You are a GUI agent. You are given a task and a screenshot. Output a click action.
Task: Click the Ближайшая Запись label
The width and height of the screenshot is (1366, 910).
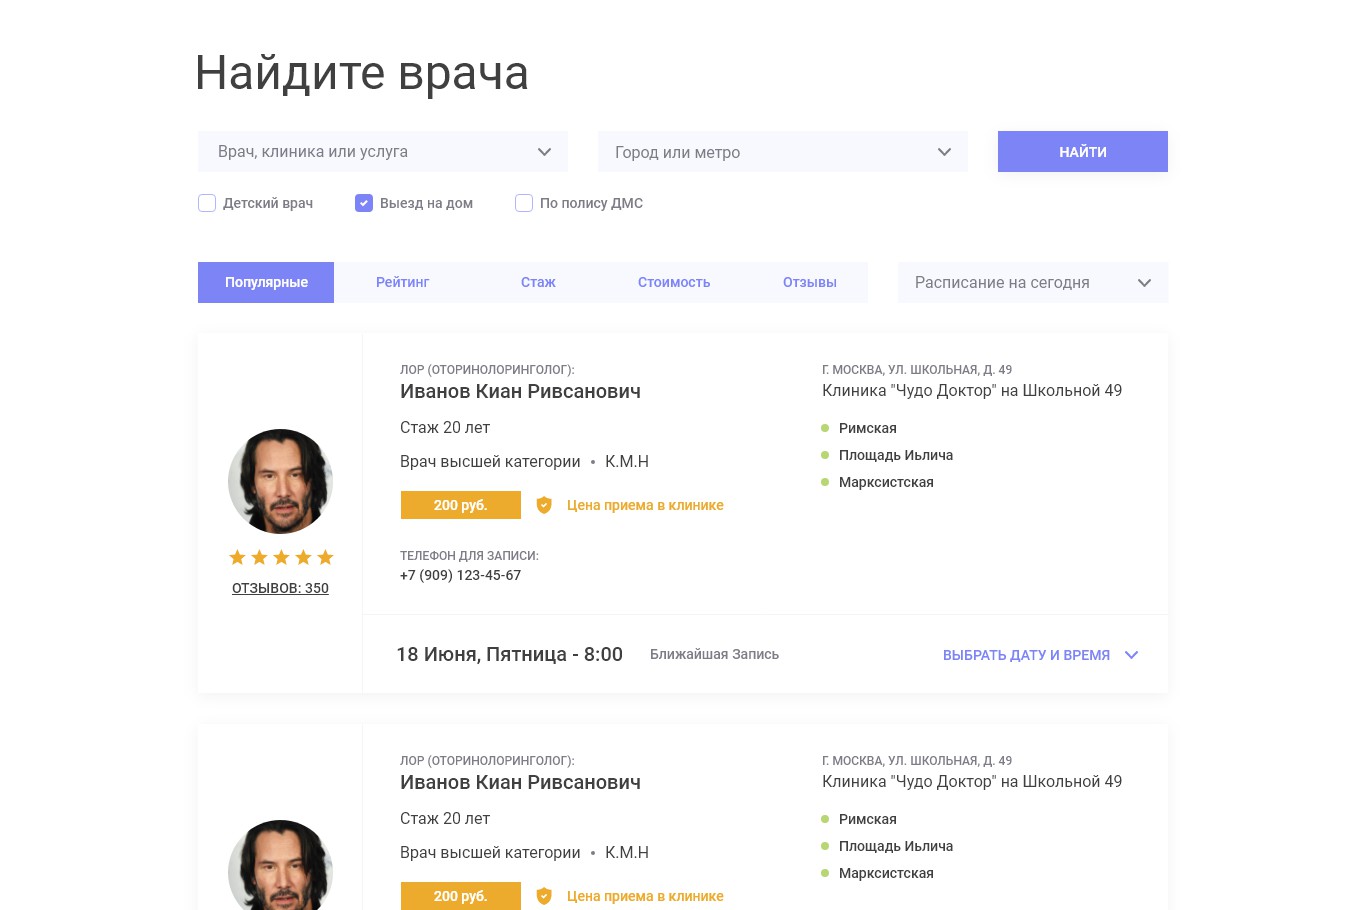click(714, 654)
